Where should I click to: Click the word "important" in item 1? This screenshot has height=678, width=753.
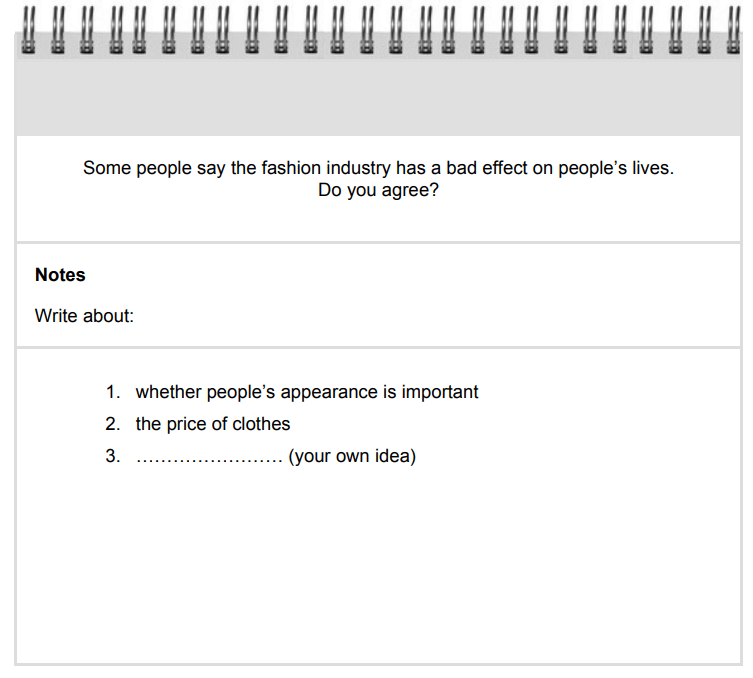coord(440,392)
